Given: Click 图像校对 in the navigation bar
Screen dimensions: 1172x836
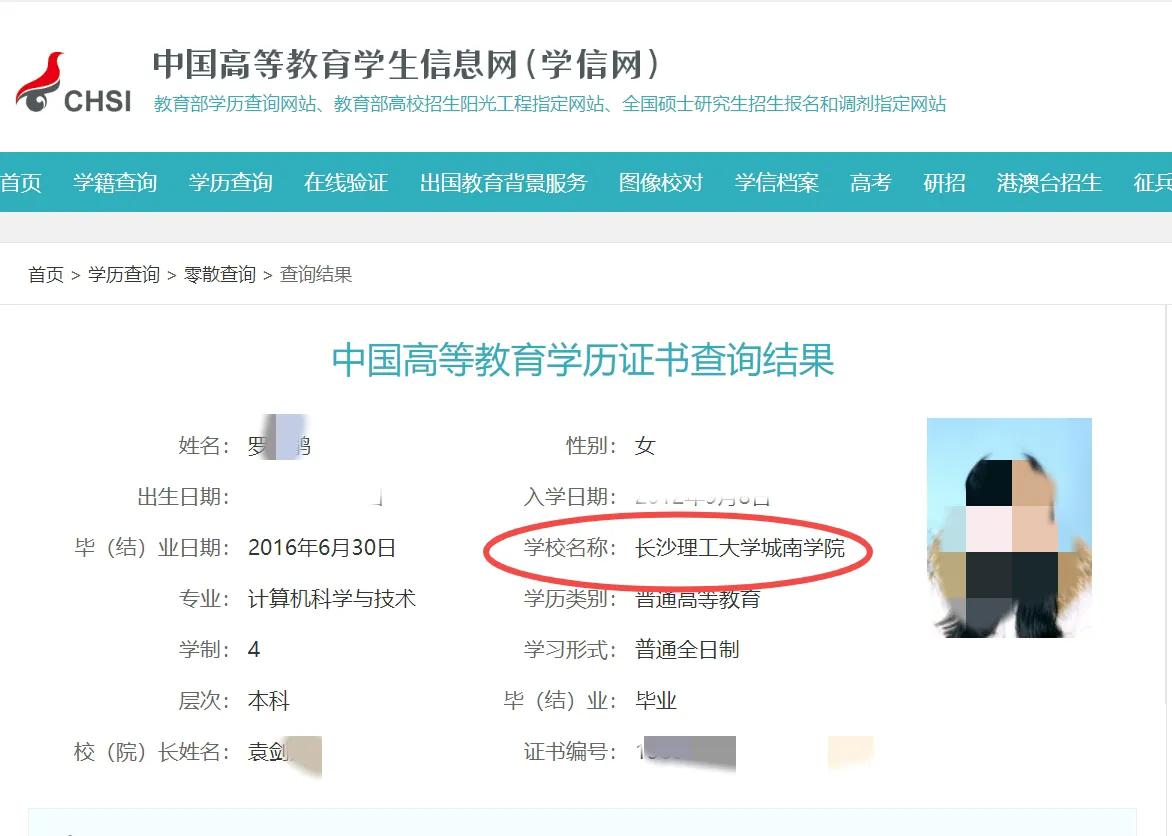Looking at the screenshot, I should [x=661, y=183].
